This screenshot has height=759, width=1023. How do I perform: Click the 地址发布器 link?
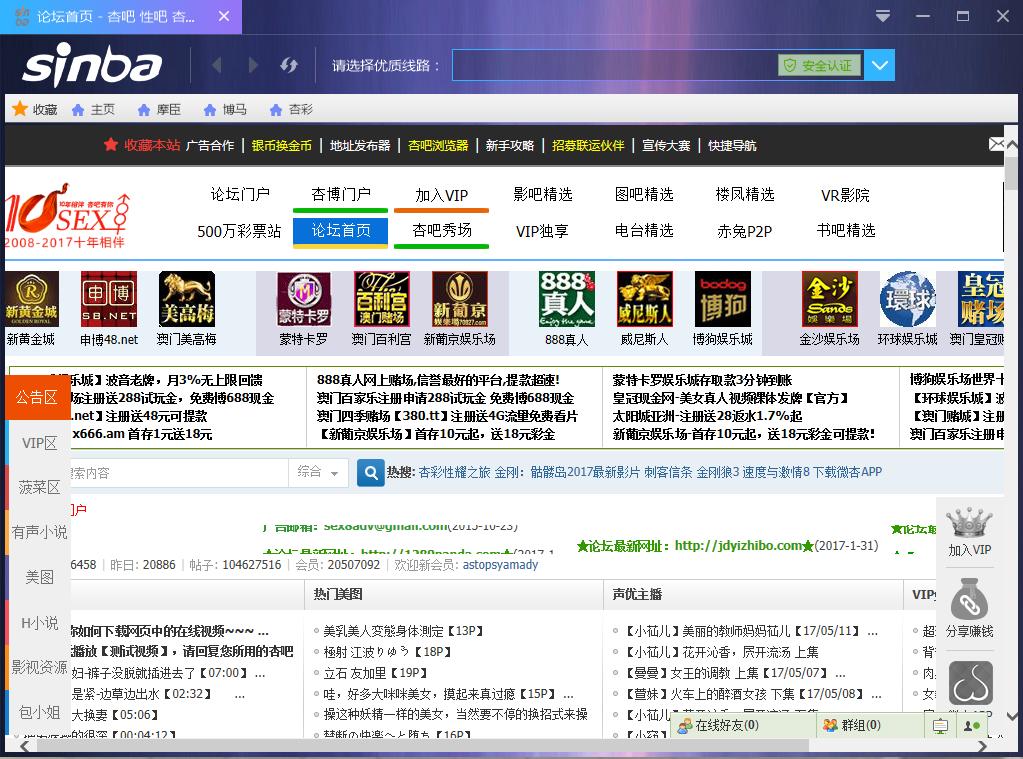359,146
